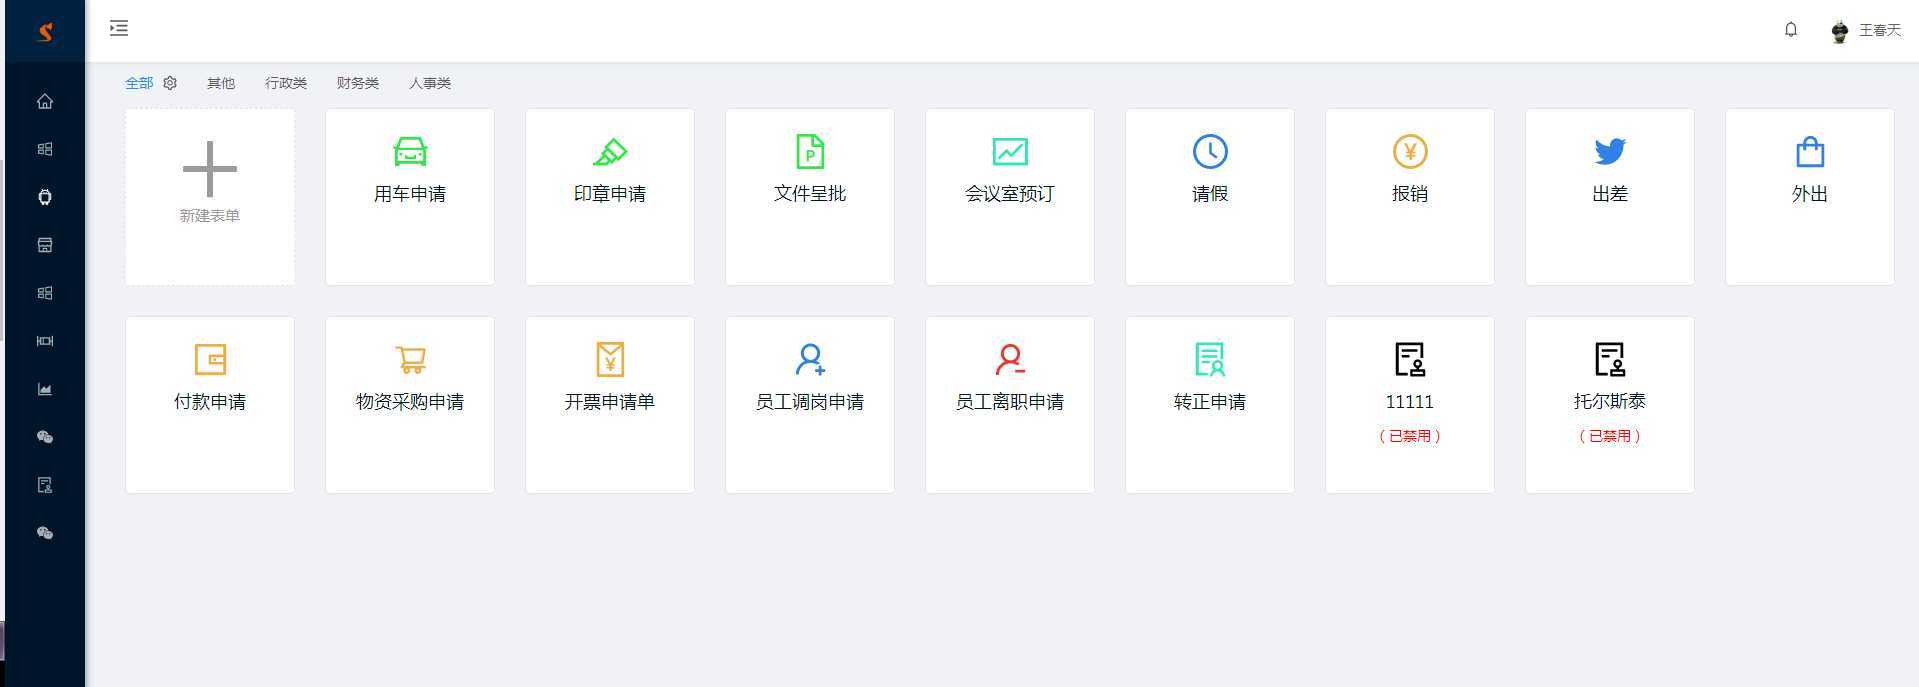Toggle the sidebar collapse menu icon
The image size is (1919, 687).
tap(119, 28)
